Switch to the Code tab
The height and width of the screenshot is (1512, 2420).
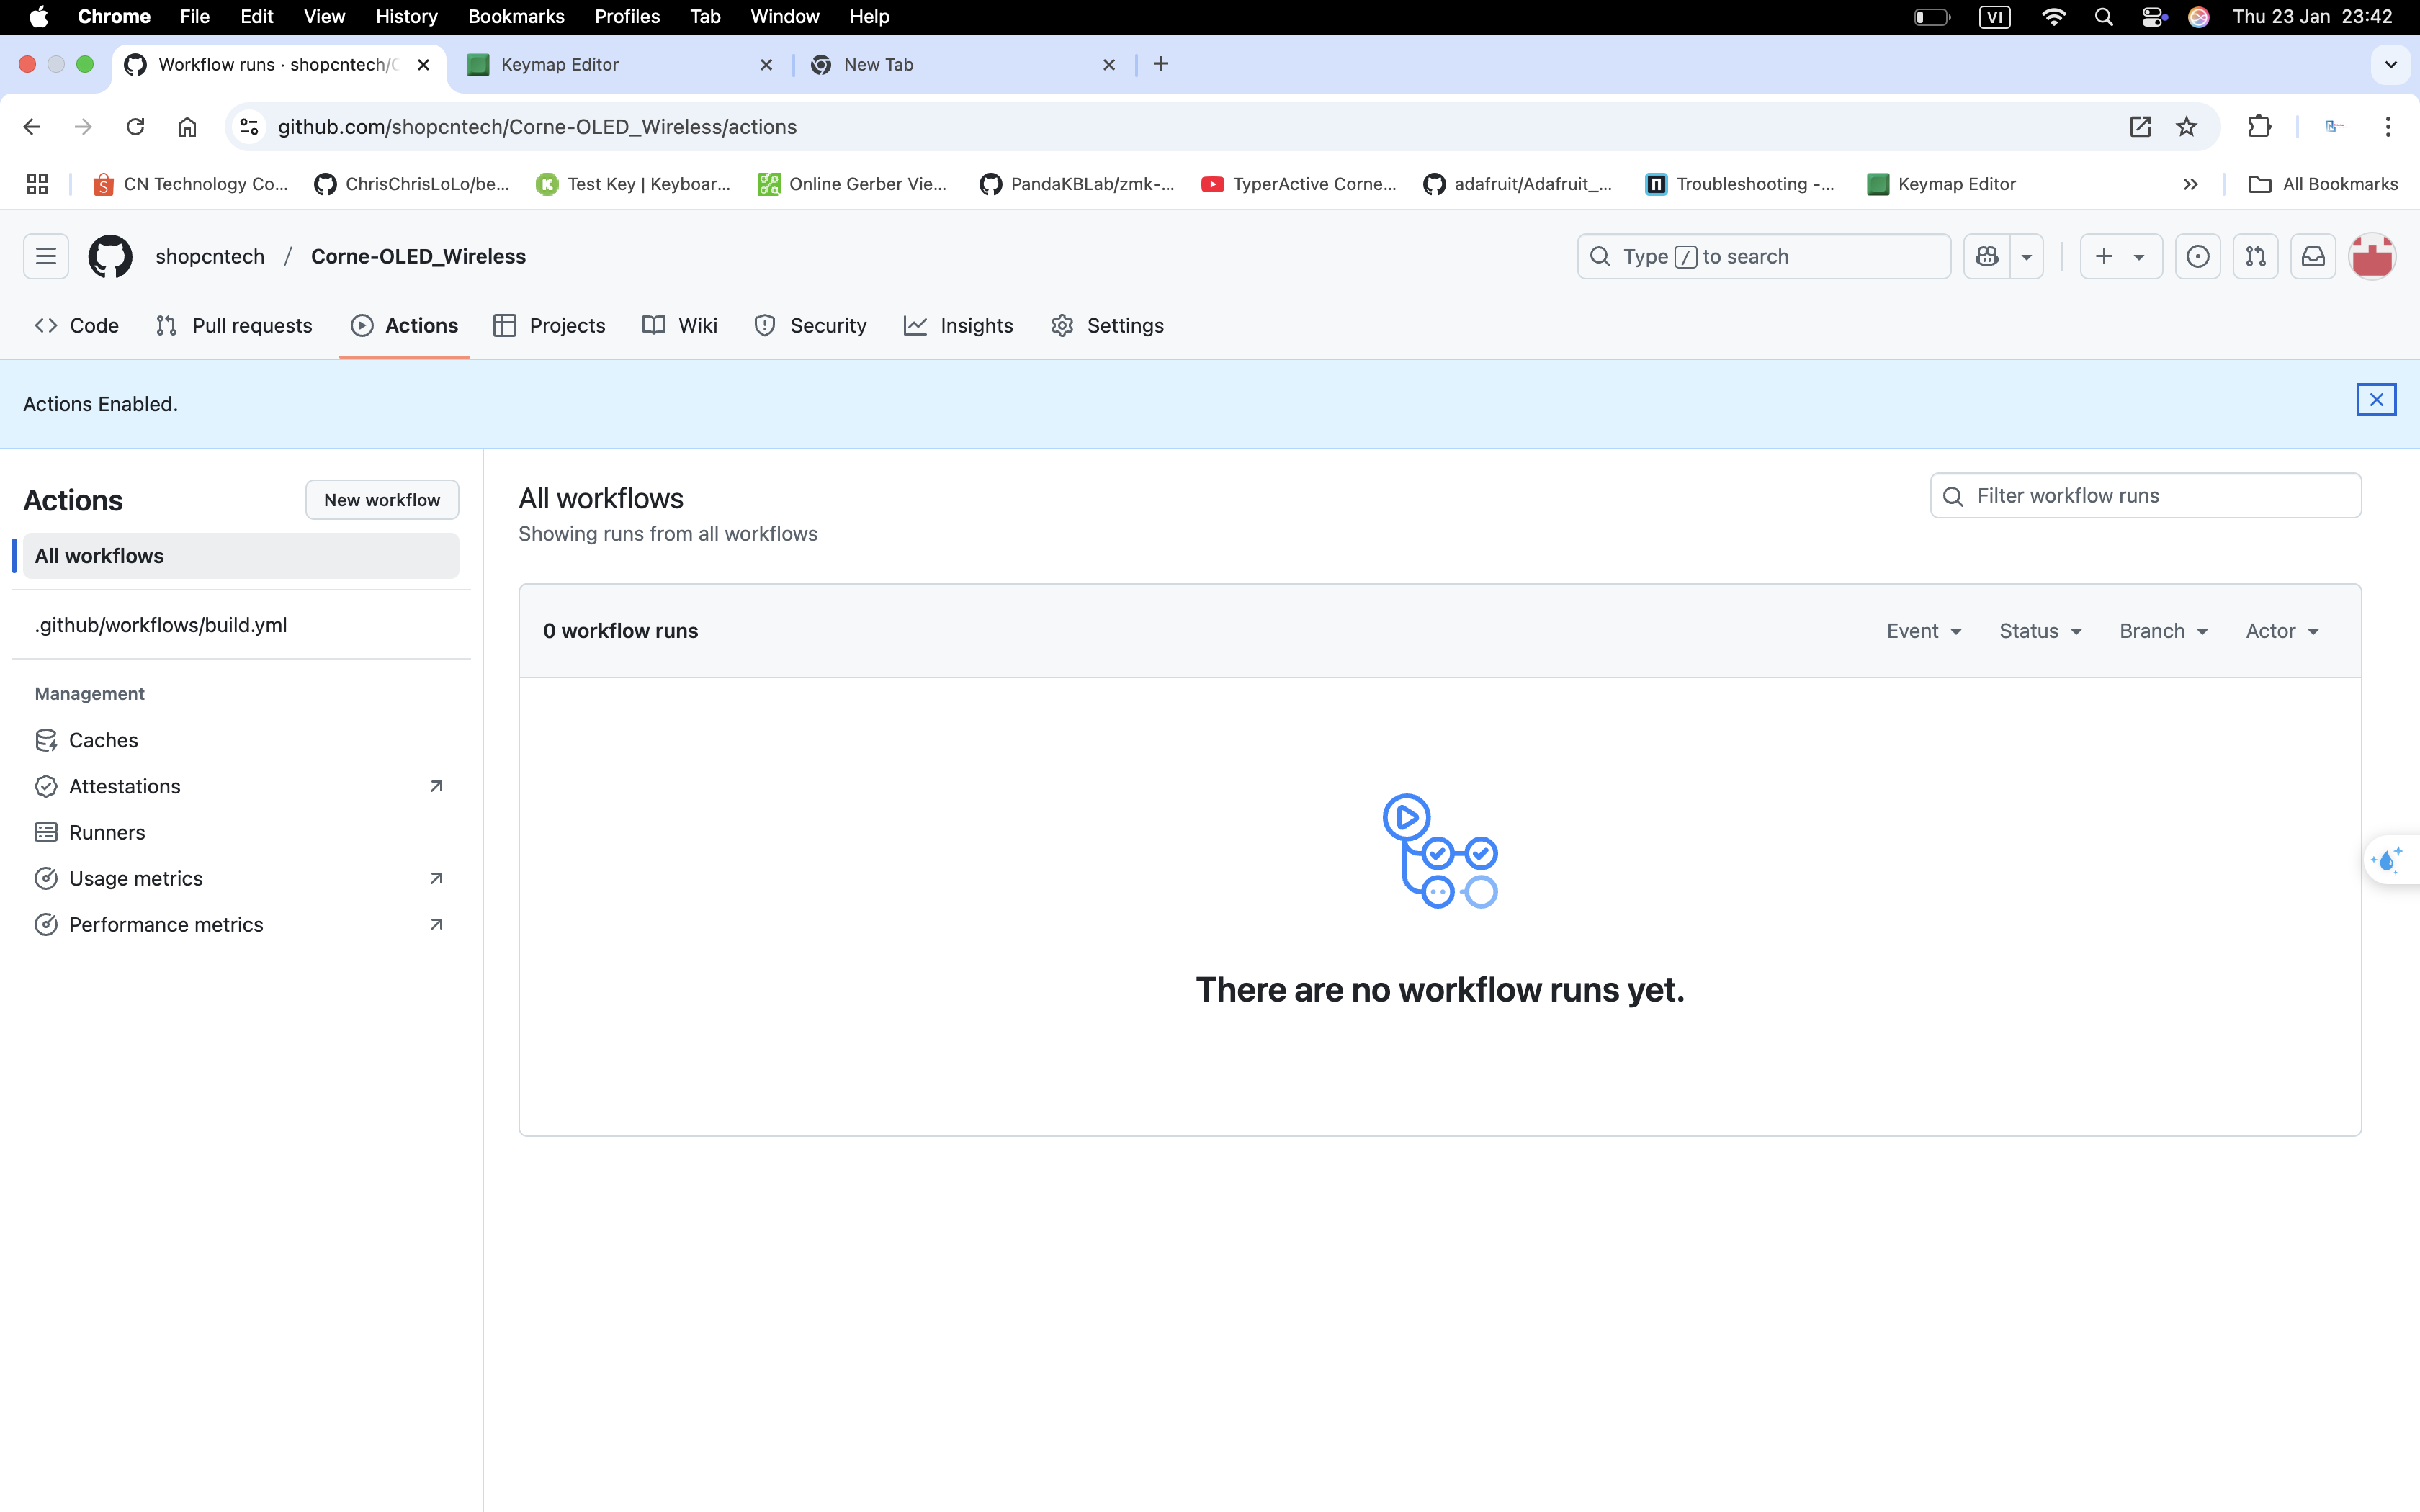point(77,326)
